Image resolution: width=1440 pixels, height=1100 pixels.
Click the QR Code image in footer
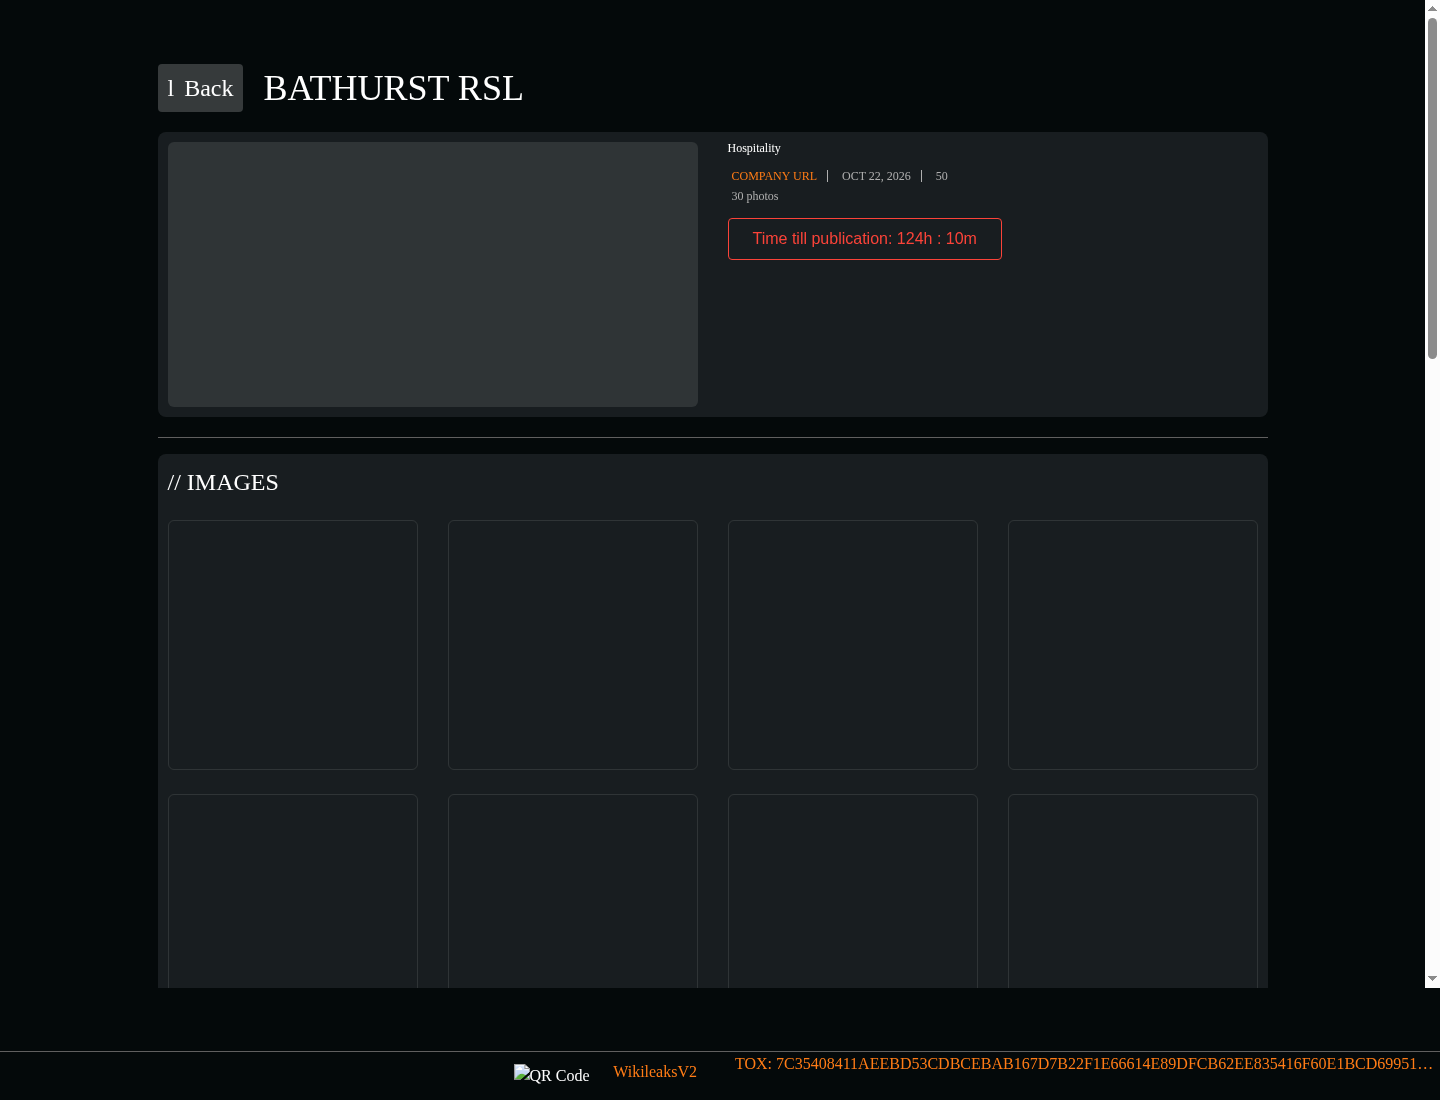[x=552, y=1075]
